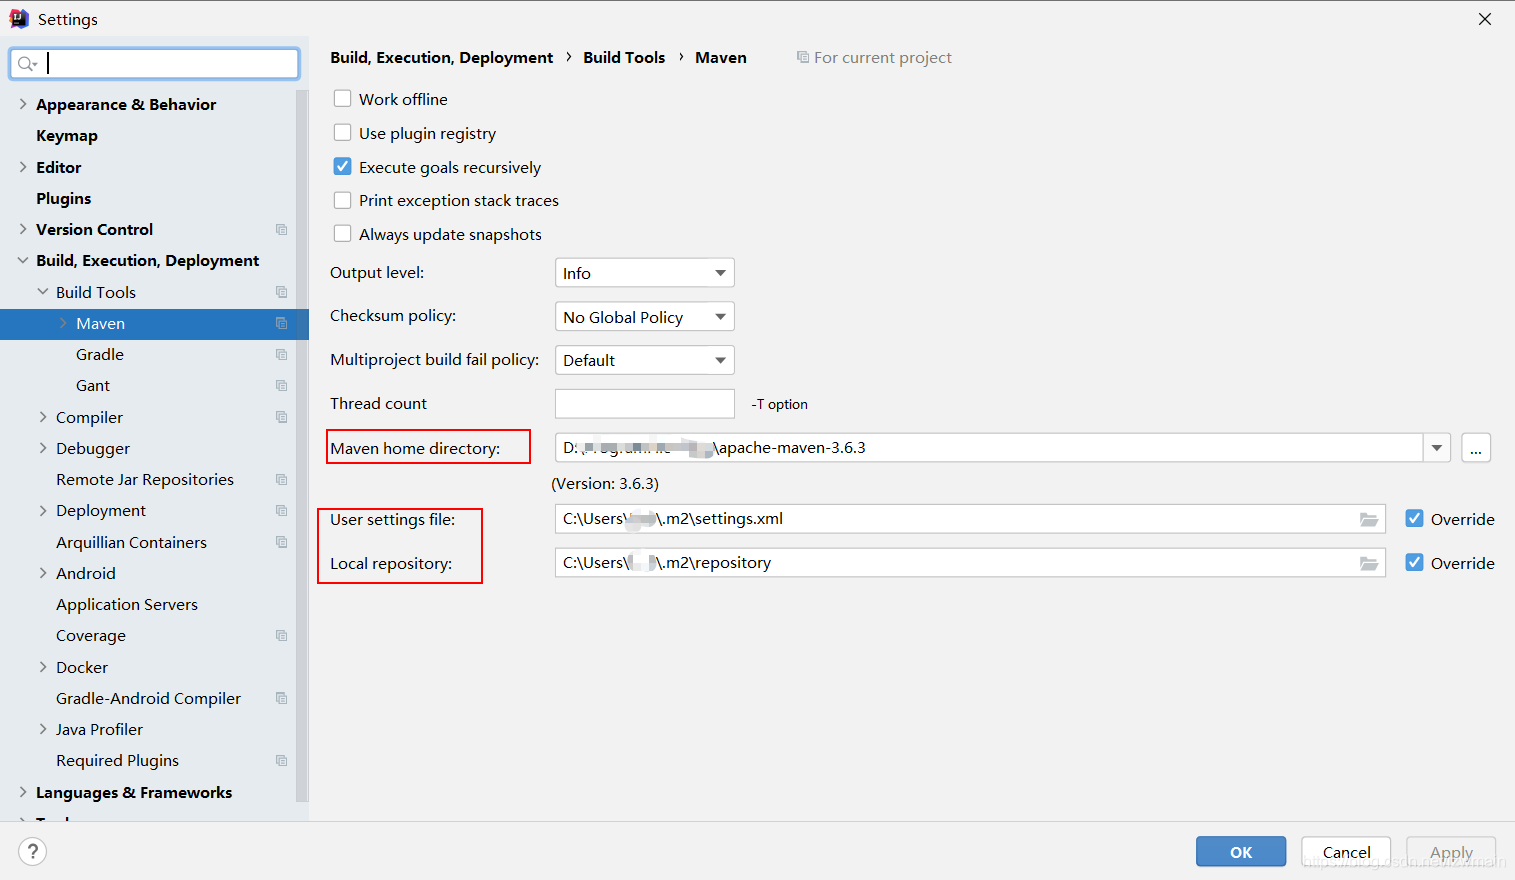This screenshot has width=1515, height=880.
Task: Click the settings search field
Action: click(154, 64)
